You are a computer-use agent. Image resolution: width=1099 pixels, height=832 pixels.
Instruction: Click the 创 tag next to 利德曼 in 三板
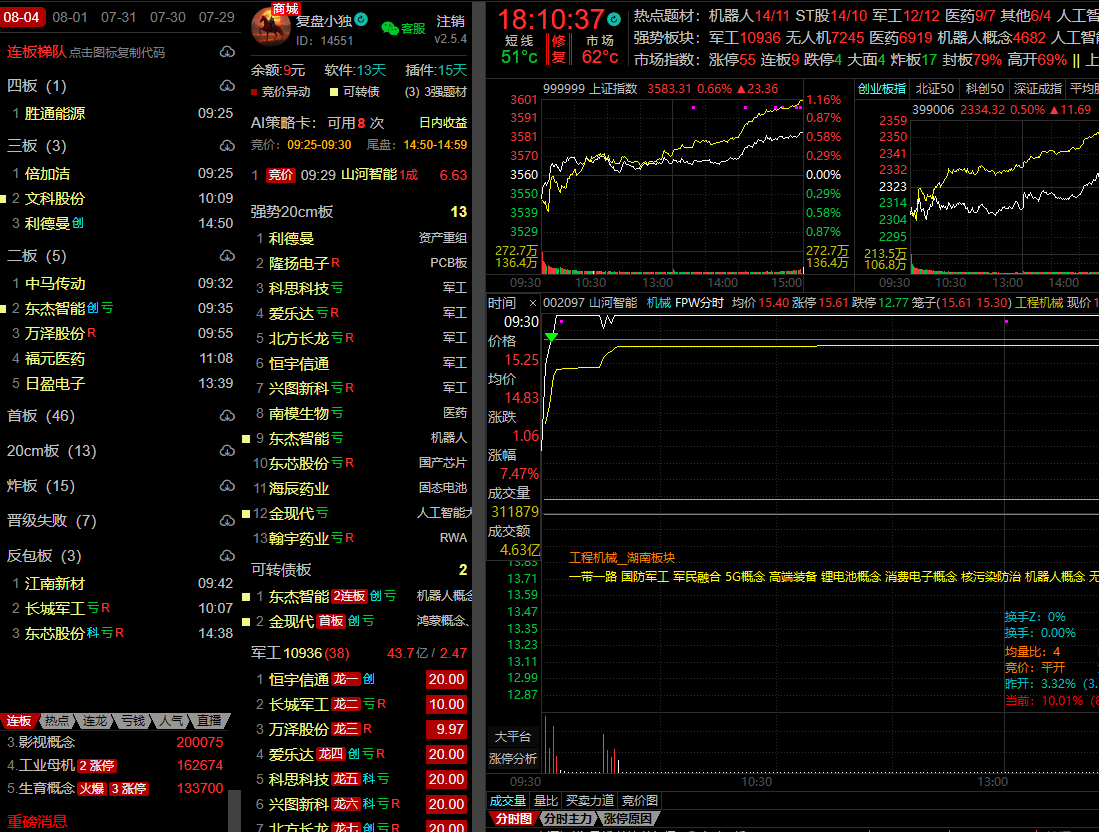(78, 223)
